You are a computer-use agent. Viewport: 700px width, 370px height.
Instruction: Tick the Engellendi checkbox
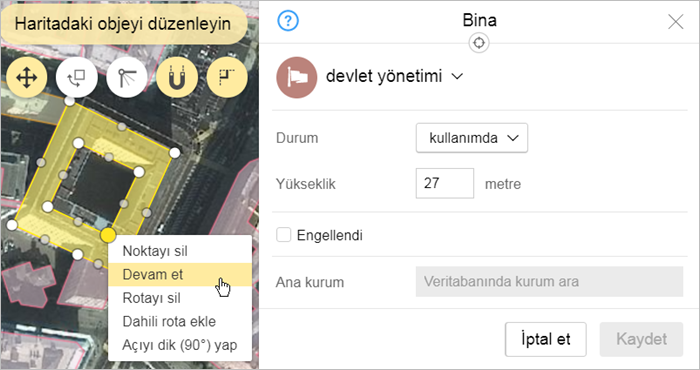(283, 234)
